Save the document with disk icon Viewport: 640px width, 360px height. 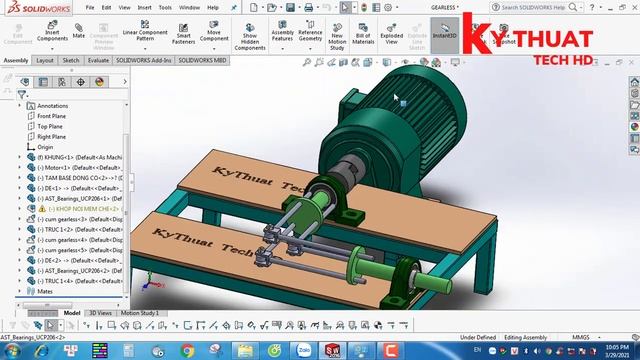coord(290,7)
